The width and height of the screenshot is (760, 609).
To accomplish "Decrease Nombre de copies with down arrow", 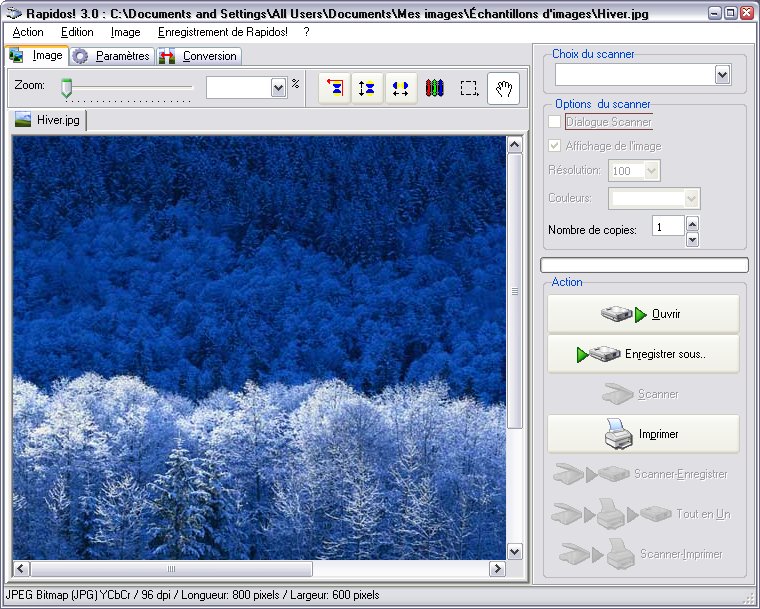I will coord(692,240).
